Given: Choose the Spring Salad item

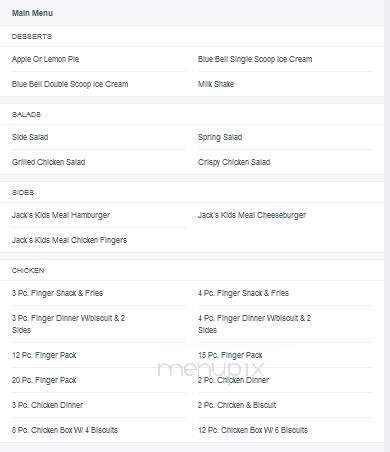Looking at the screenshot, I should [220, 137].
